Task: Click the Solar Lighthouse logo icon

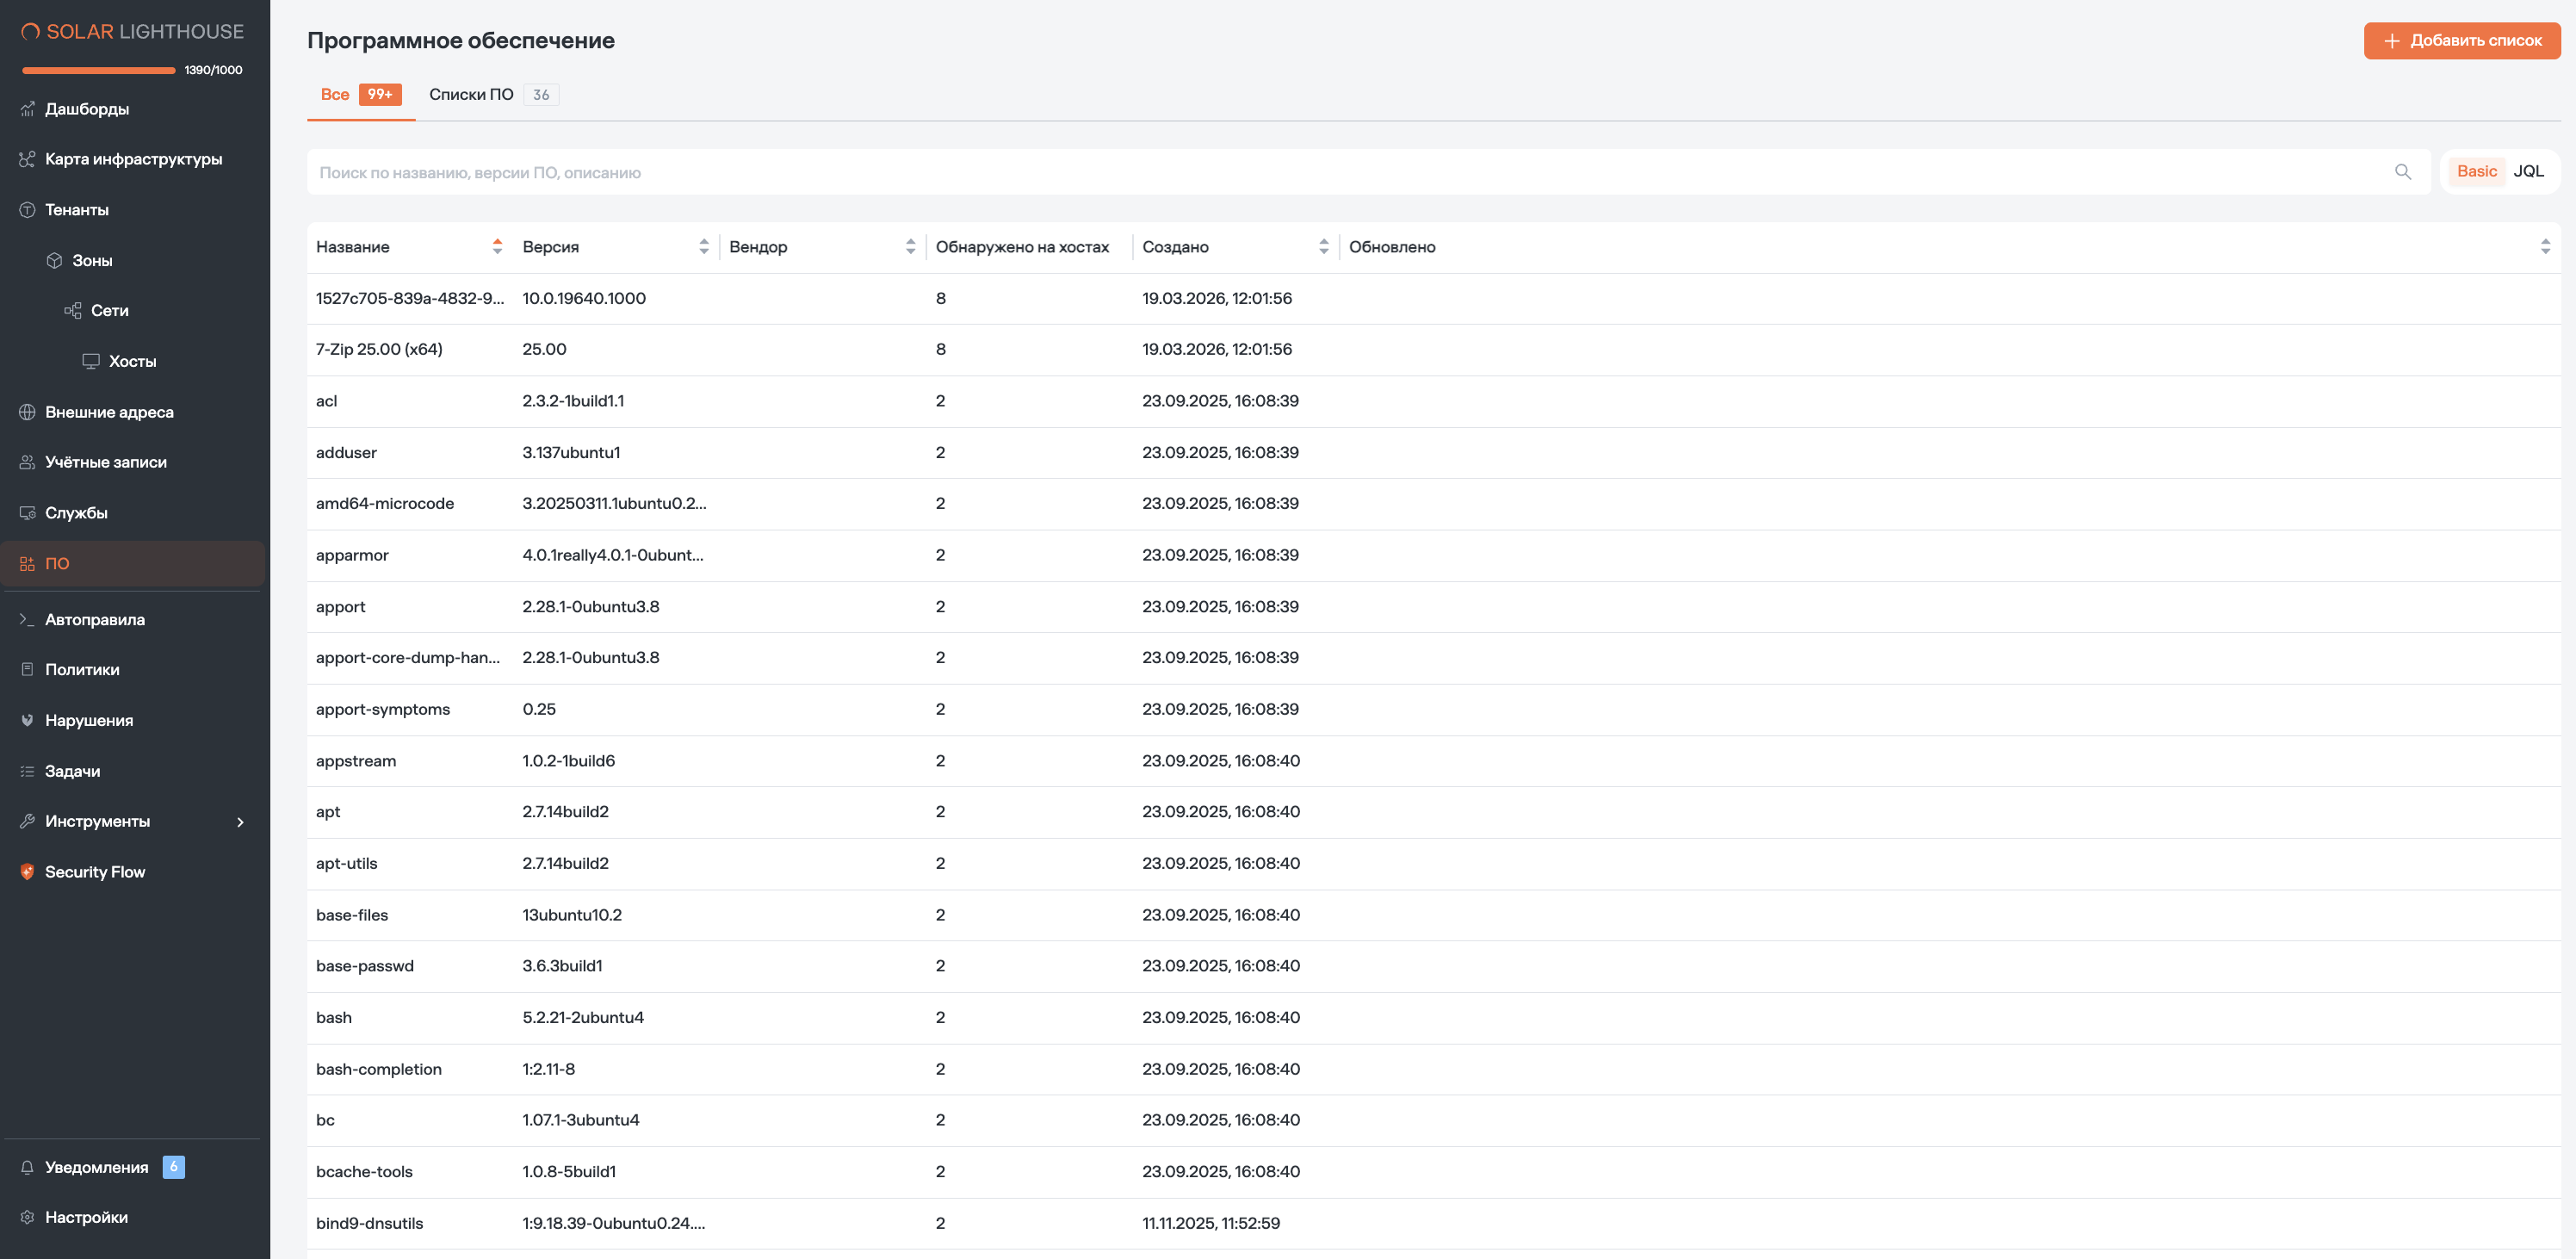Action: (x=31, y=32)
